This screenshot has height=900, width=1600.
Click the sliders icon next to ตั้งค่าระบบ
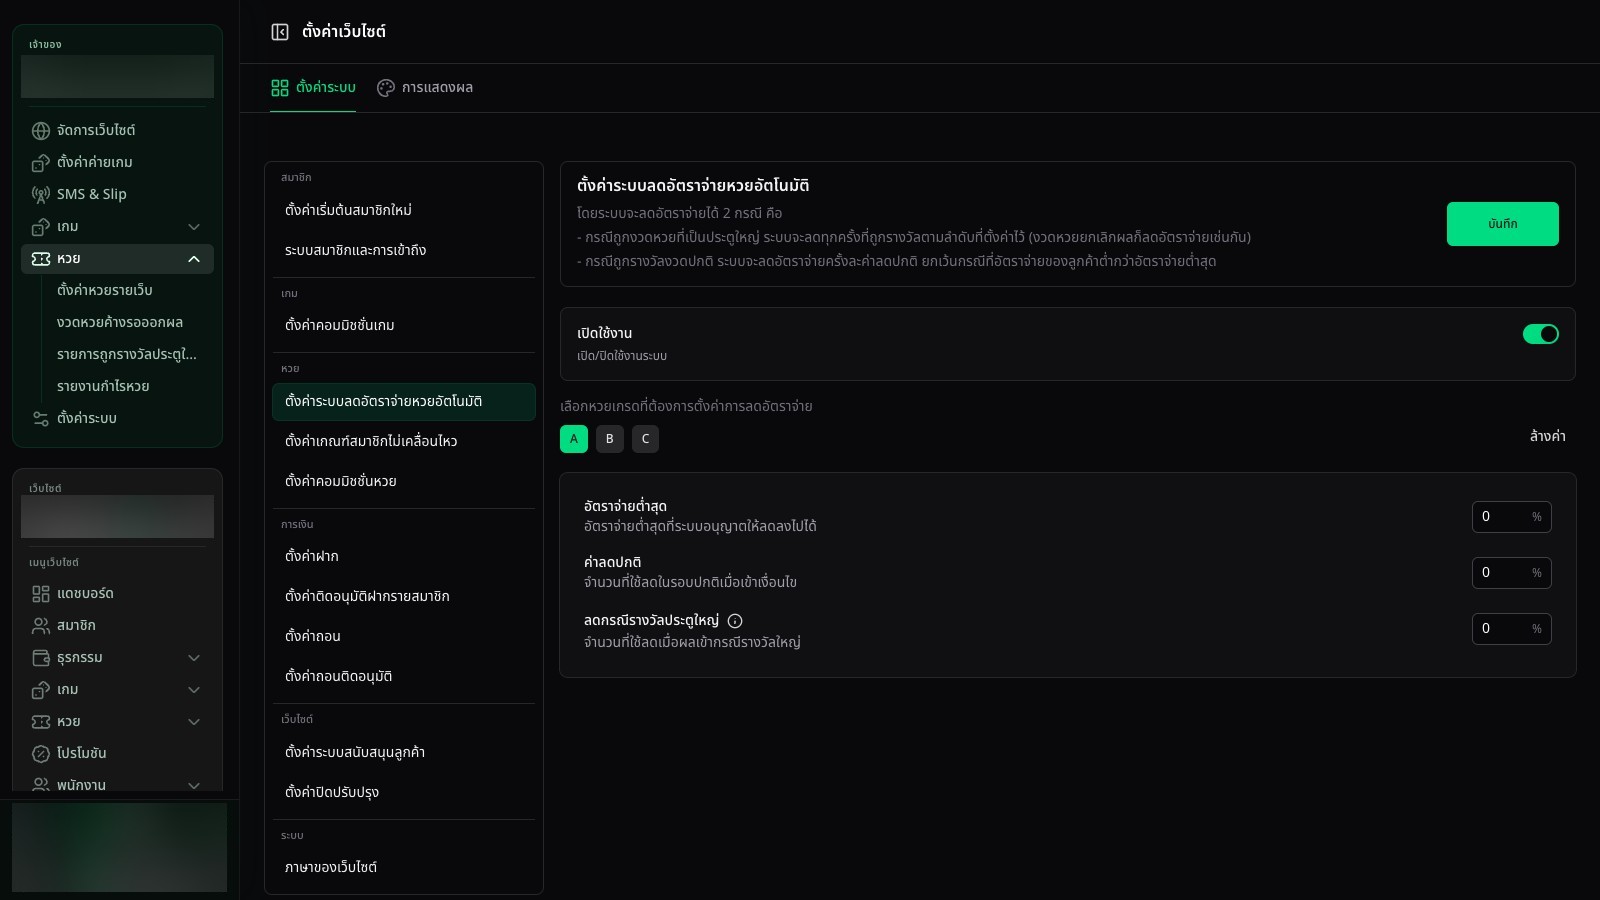pyautogui.click(x=41, y=419)
